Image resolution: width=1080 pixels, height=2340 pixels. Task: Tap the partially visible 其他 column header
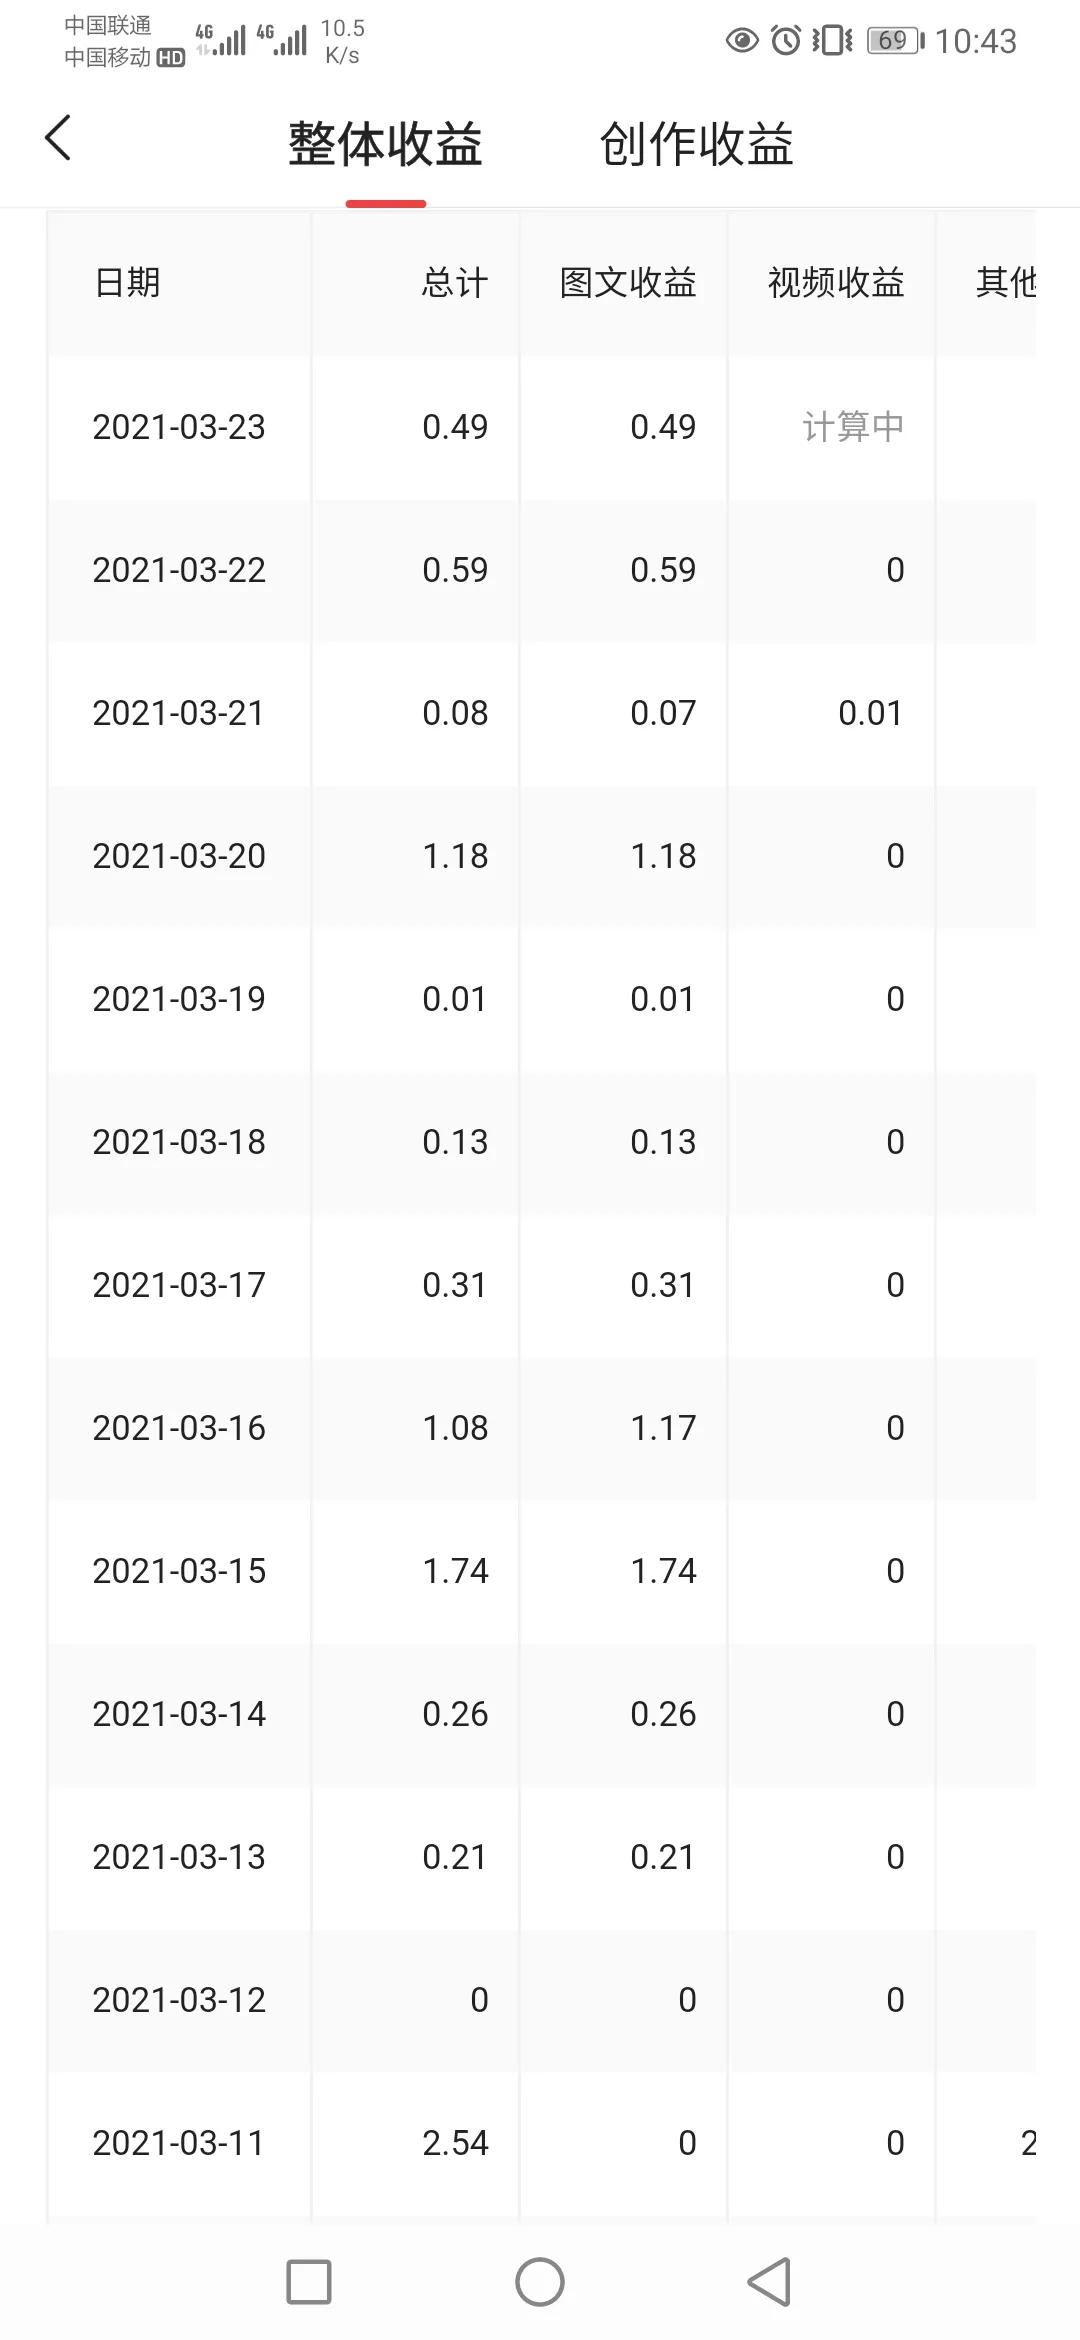click(x=1005, y=283)
